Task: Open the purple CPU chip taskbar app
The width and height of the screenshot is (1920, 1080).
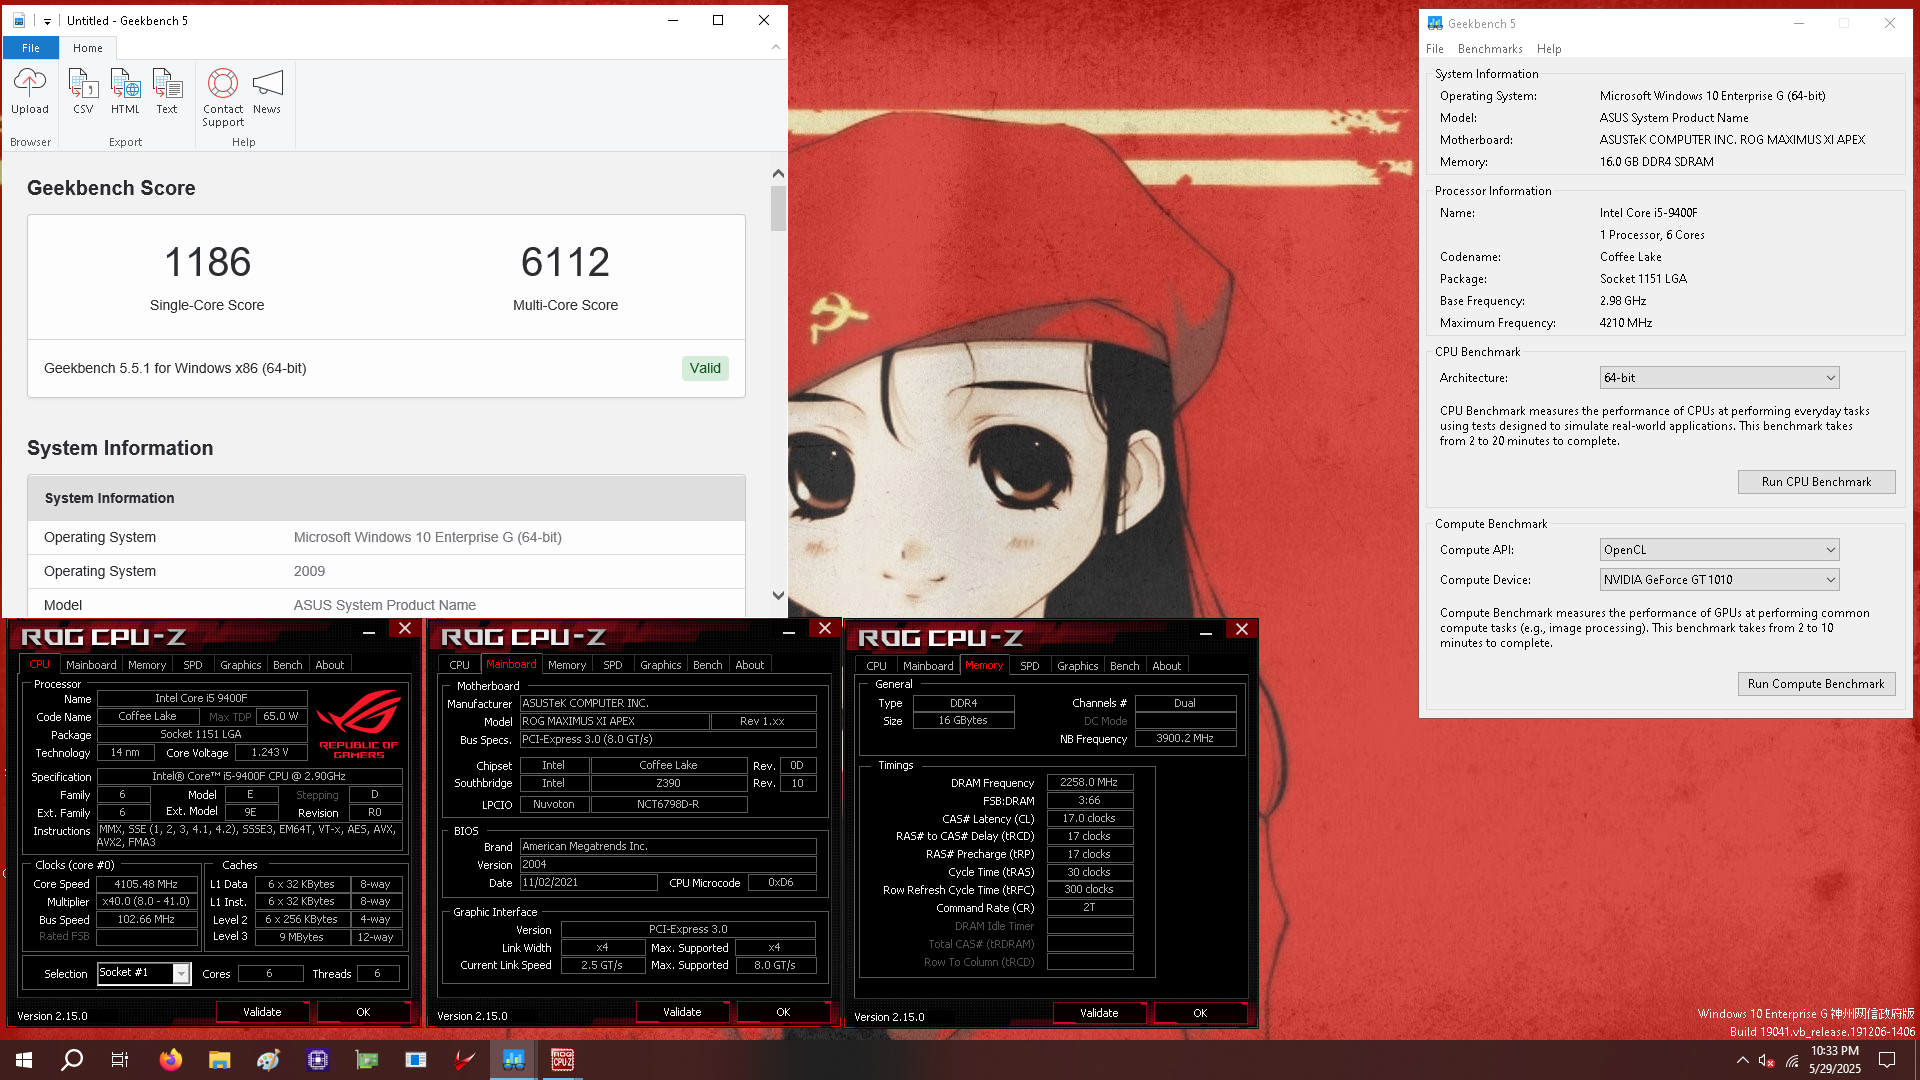Action: pyautogui.click(x=318, y=1060)
